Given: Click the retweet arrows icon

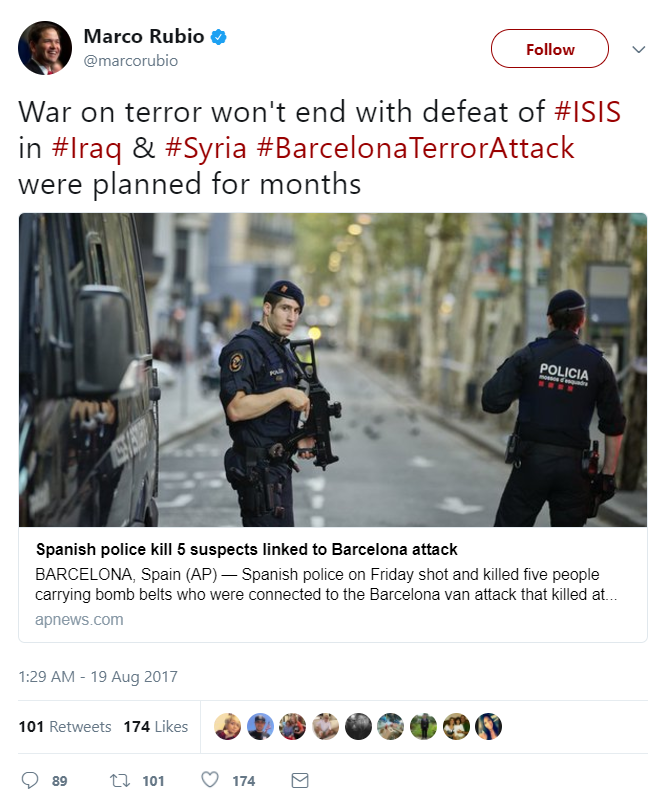Looking at the screenshot, I should pos(120,780).
